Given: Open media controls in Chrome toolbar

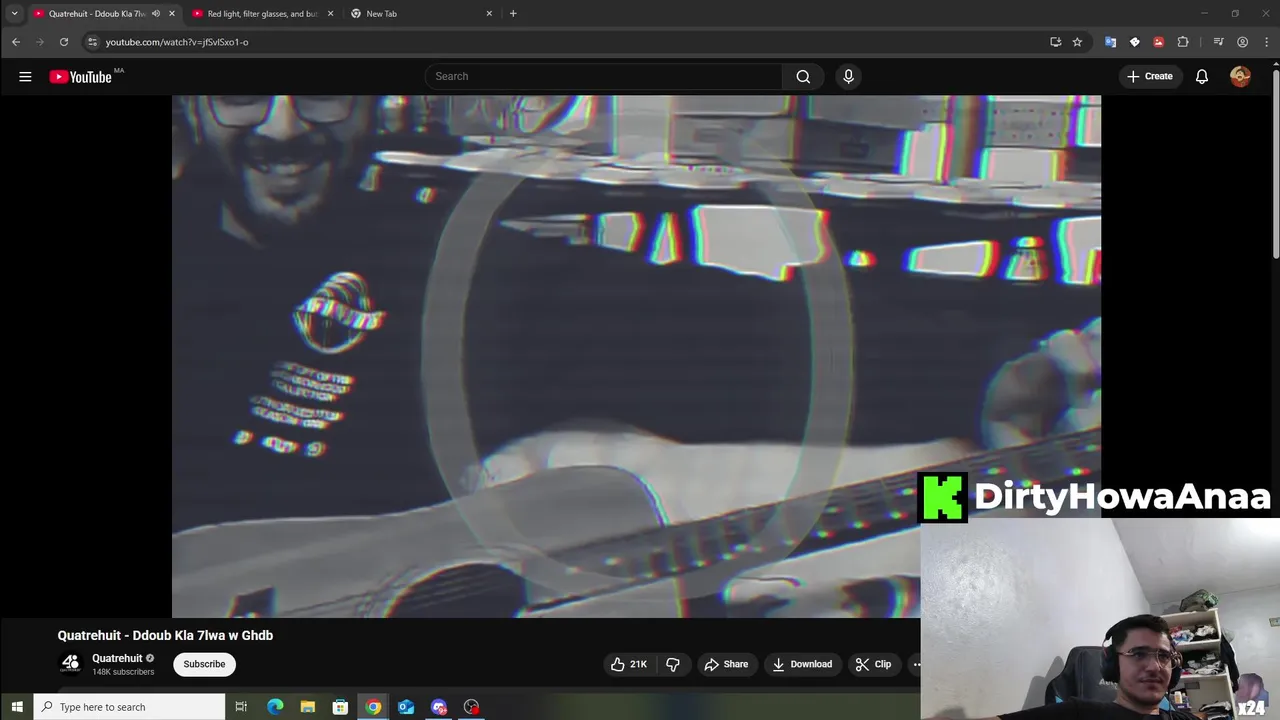Looking at the screenshot, I should [1218, 42].
